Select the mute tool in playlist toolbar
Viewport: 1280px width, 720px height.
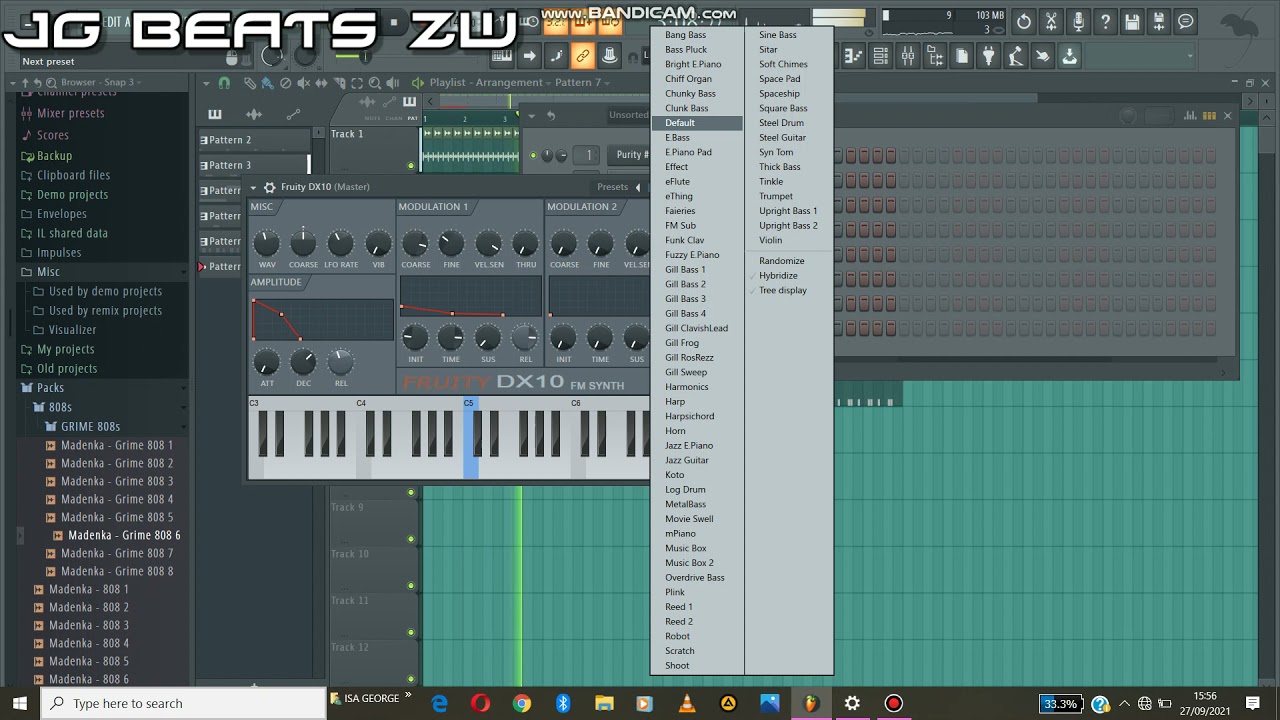[x=303, y=83]
